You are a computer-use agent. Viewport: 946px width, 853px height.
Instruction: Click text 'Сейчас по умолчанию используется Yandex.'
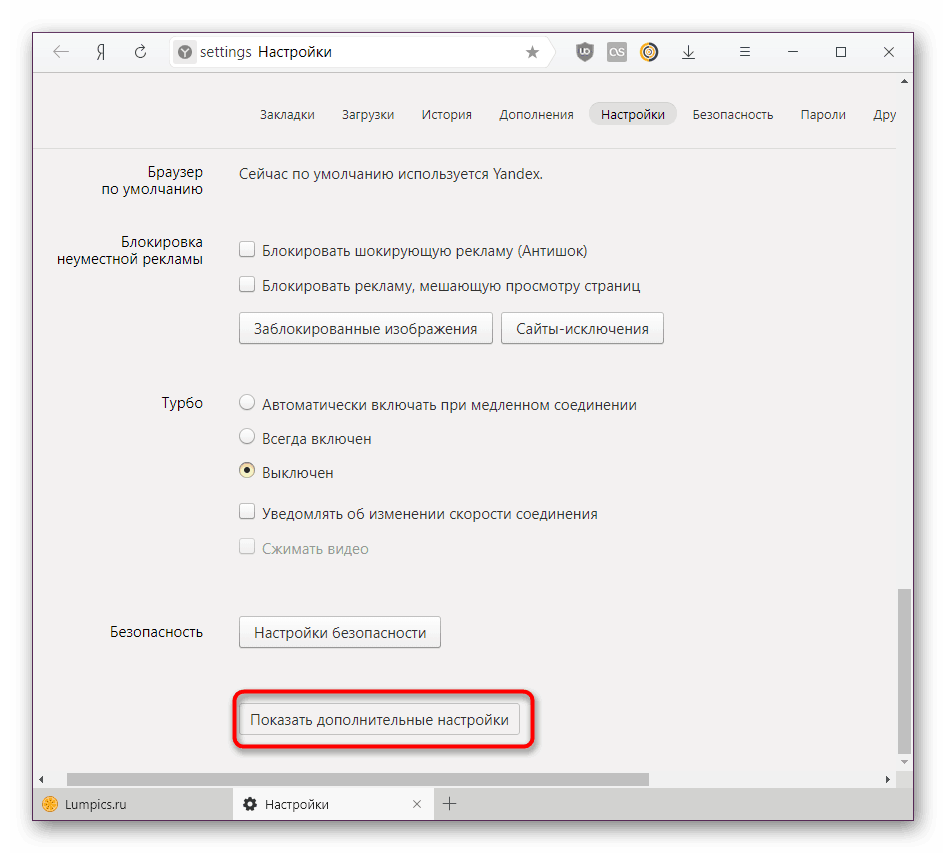tap(391, 174)
